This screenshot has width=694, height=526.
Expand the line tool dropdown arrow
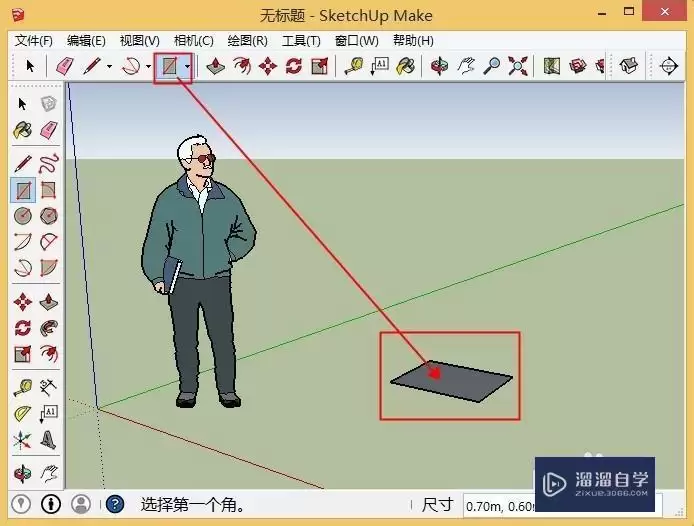(x=109, y=67)
